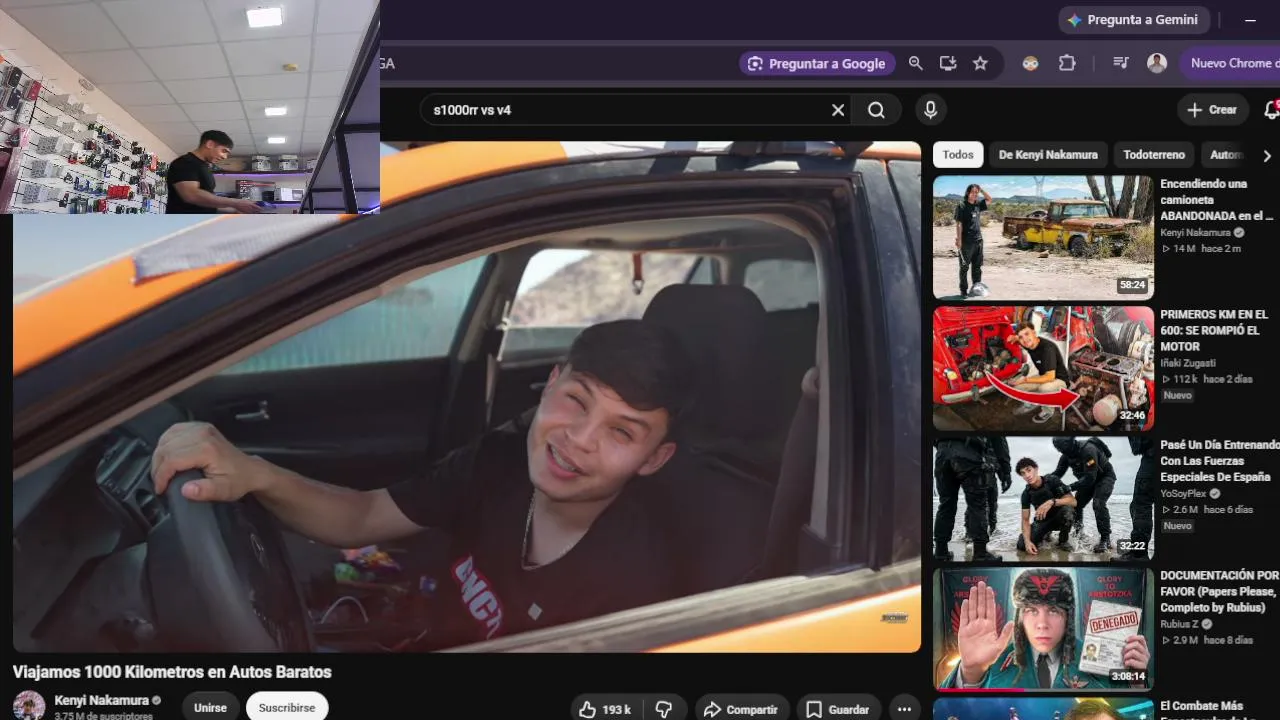Open 'PRIMEROS KM EN EL 600' video title
This screenshot has height=720, width=1280.
[1214, 330]
